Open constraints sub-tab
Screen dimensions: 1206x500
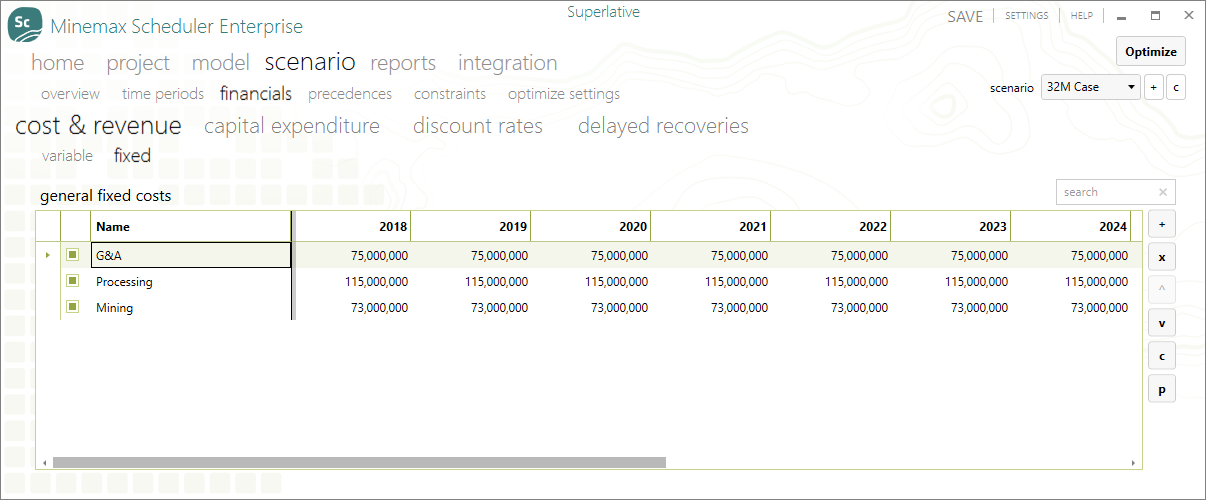pos(450,94)
